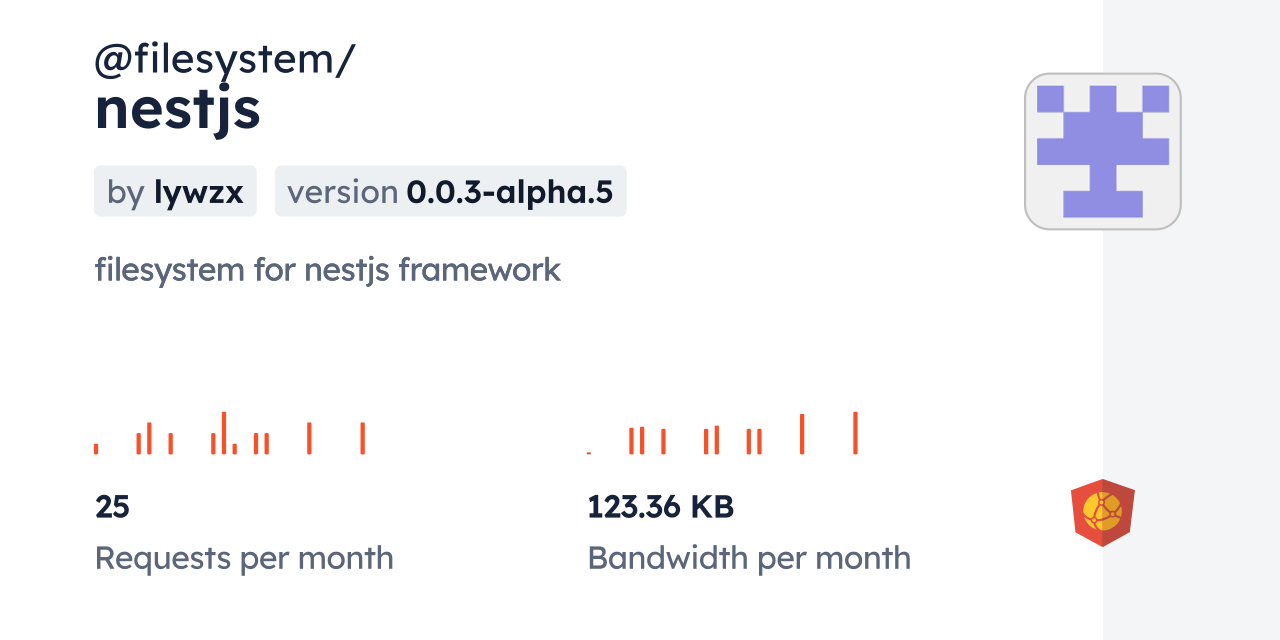Viewport: 1280px width, 640px height.
Task: Click the red jsDelivr logo
Action: tap(1102, 512)
